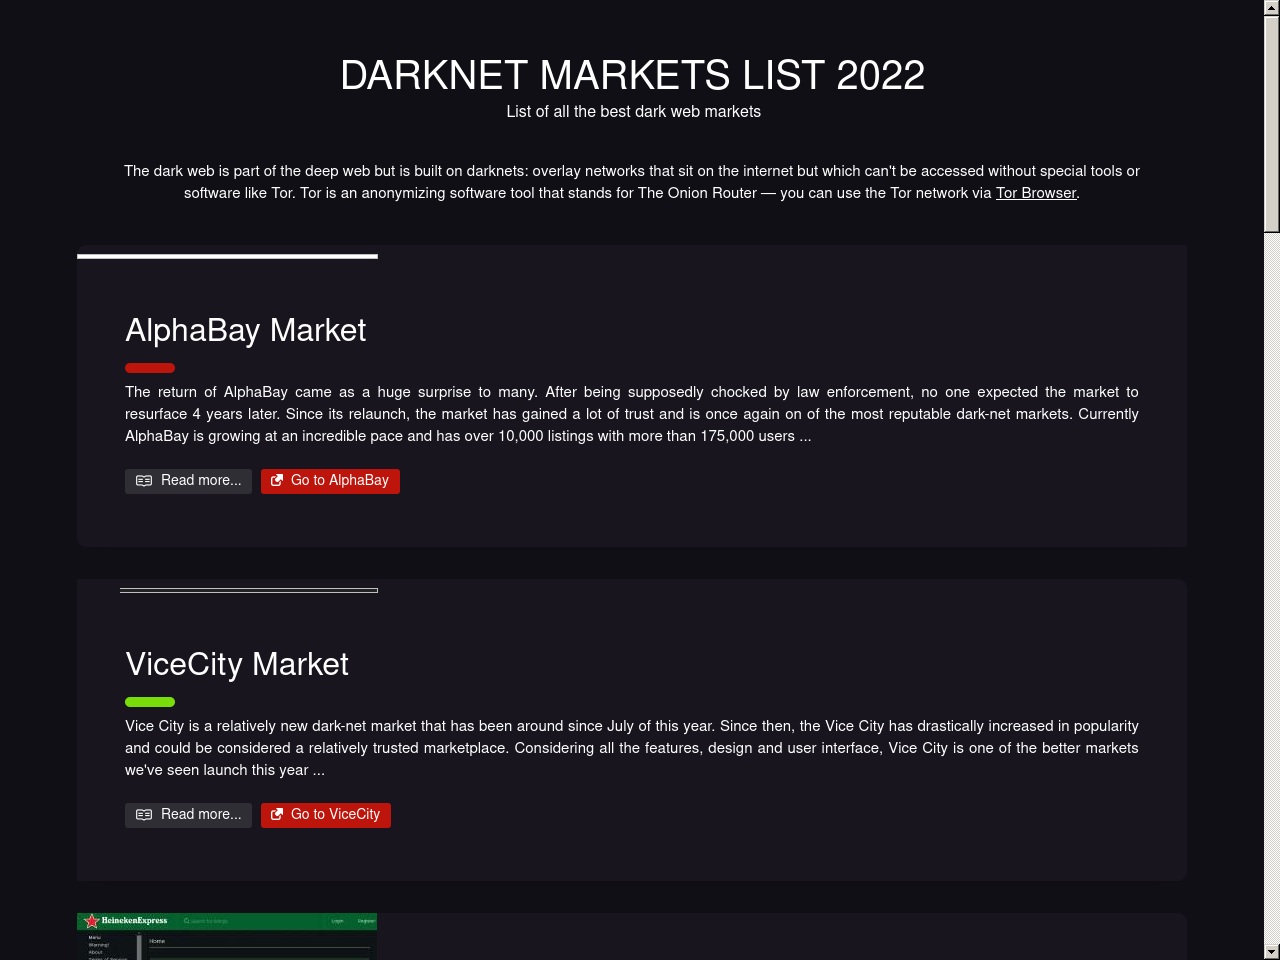
Task: Click external link icon in Go to ViceCity
Action: coord(277,815)
